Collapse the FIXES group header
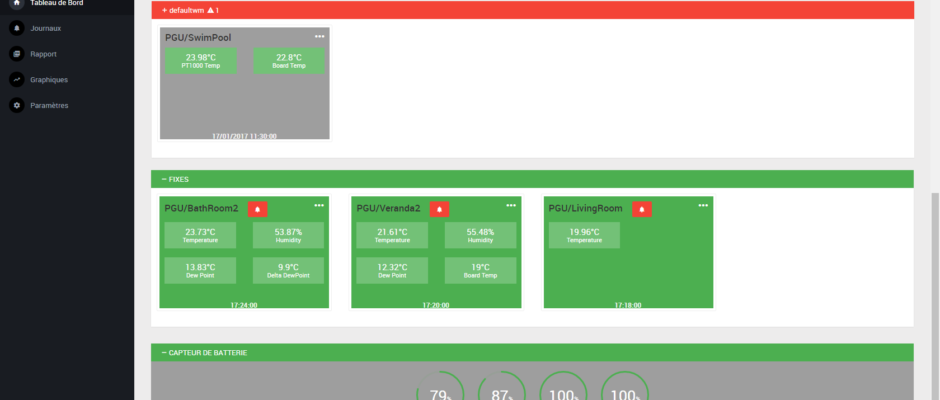 click(x=532, y=179)
